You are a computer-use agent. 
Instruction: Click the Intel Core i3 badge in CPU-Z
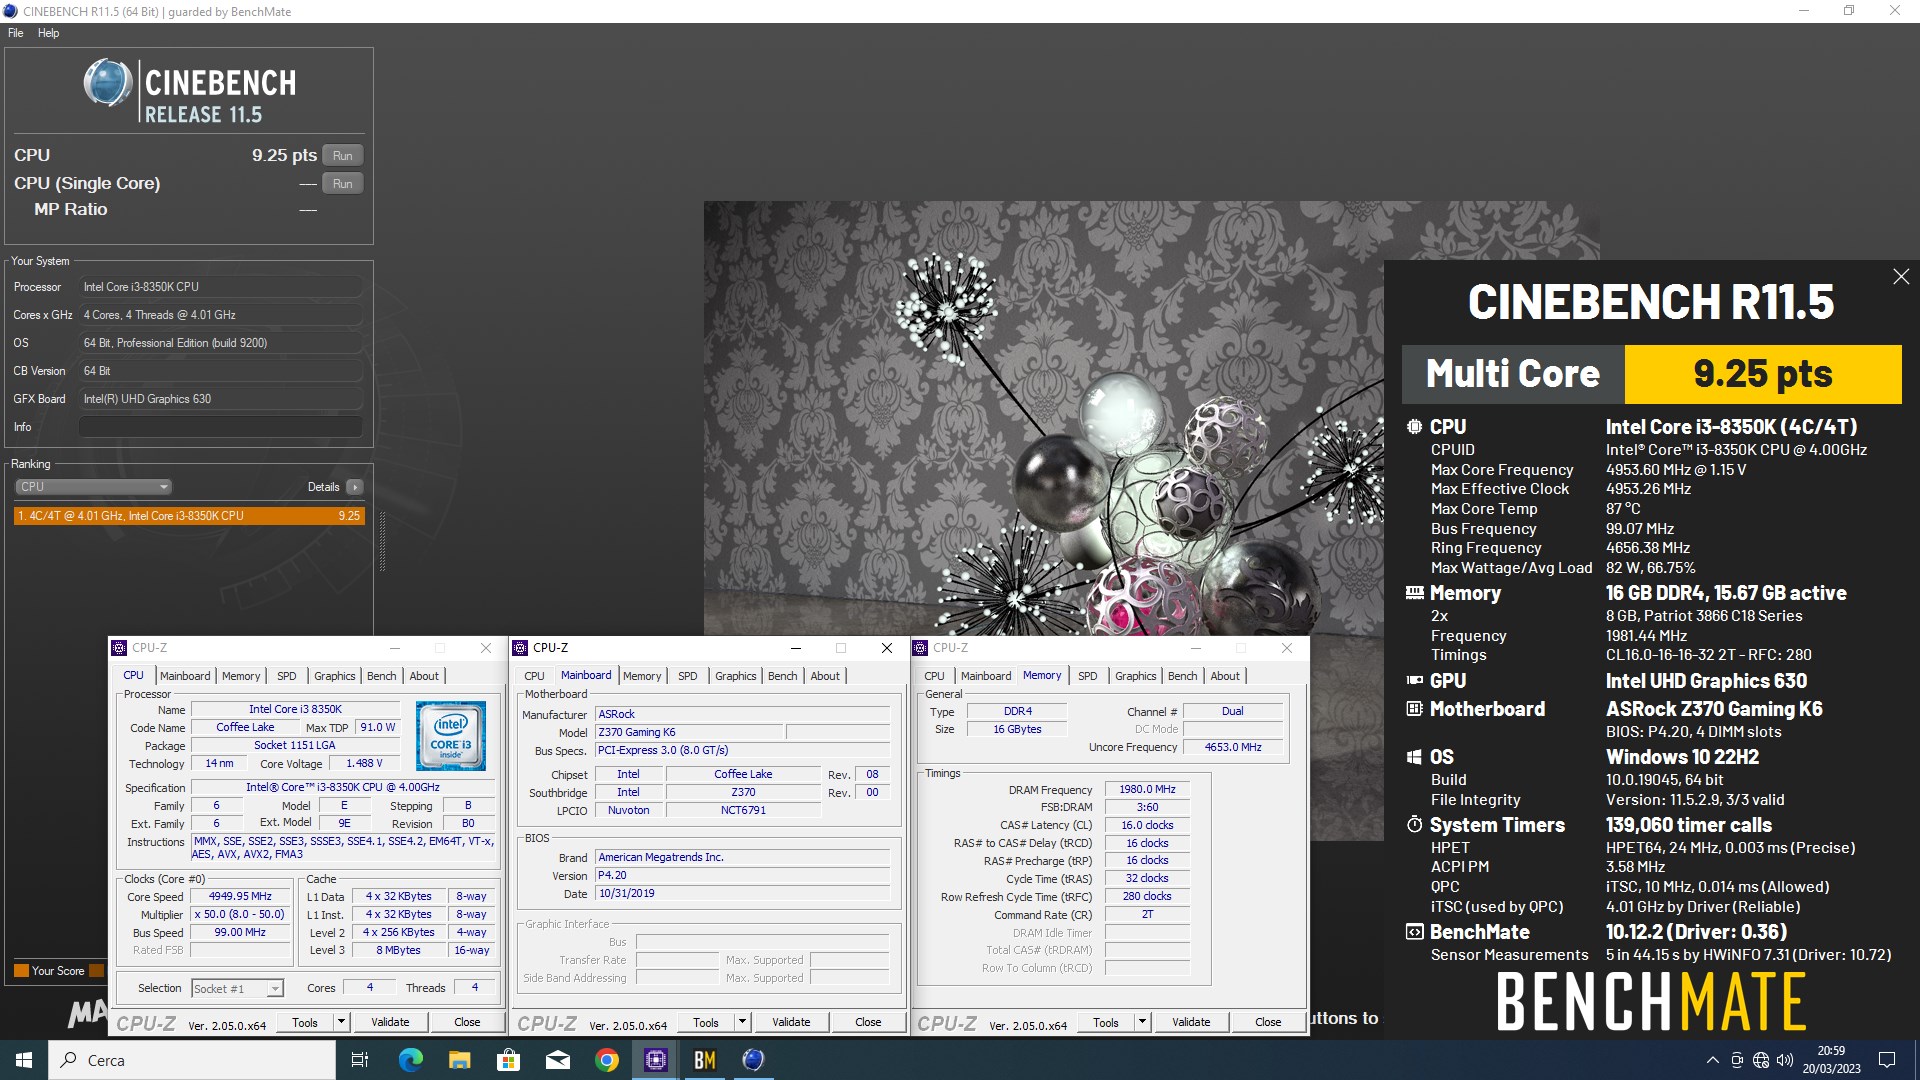tap(451, 735)
